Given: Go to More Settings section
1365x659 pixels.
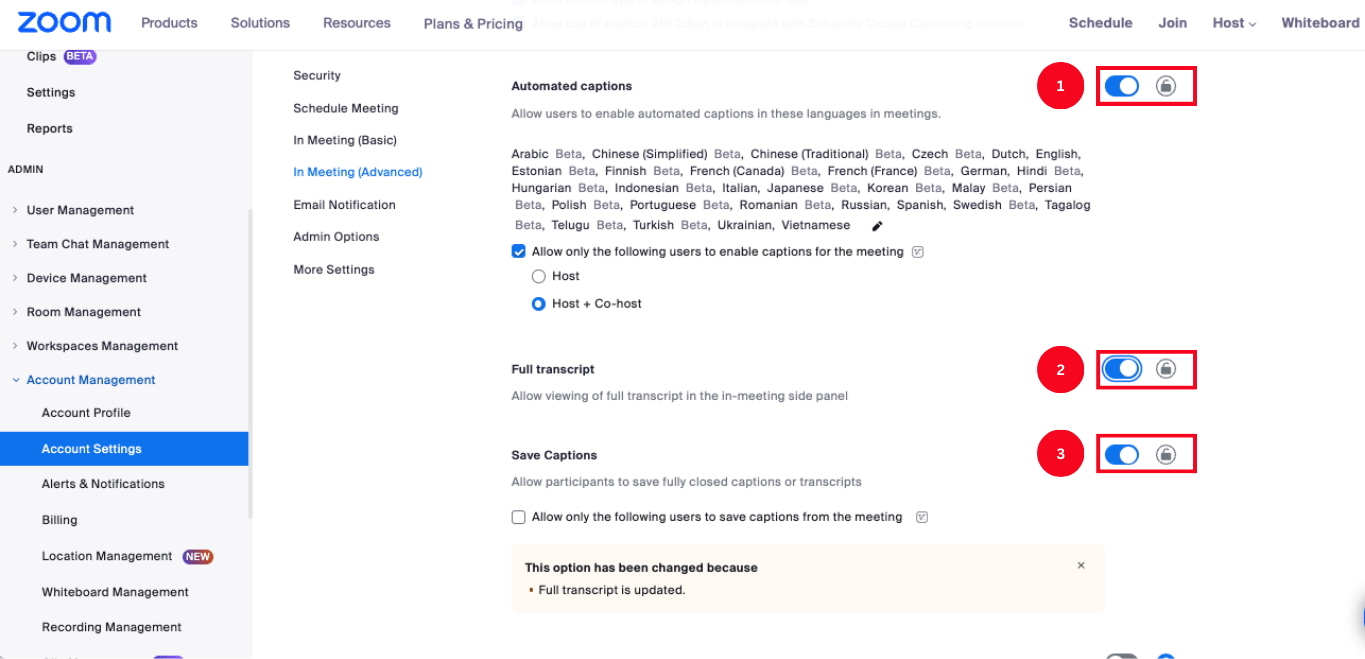Looking at the screenshot, I should 334,270.
